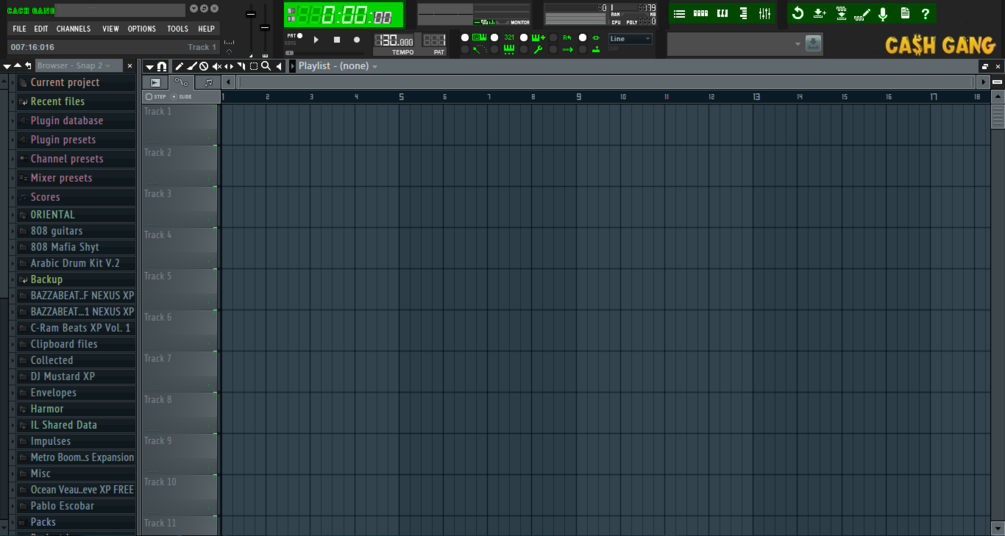The height and width of the screenshot is (536, 1005).
Task: Open the playlist menu arrow
Action: click(149, 67)
